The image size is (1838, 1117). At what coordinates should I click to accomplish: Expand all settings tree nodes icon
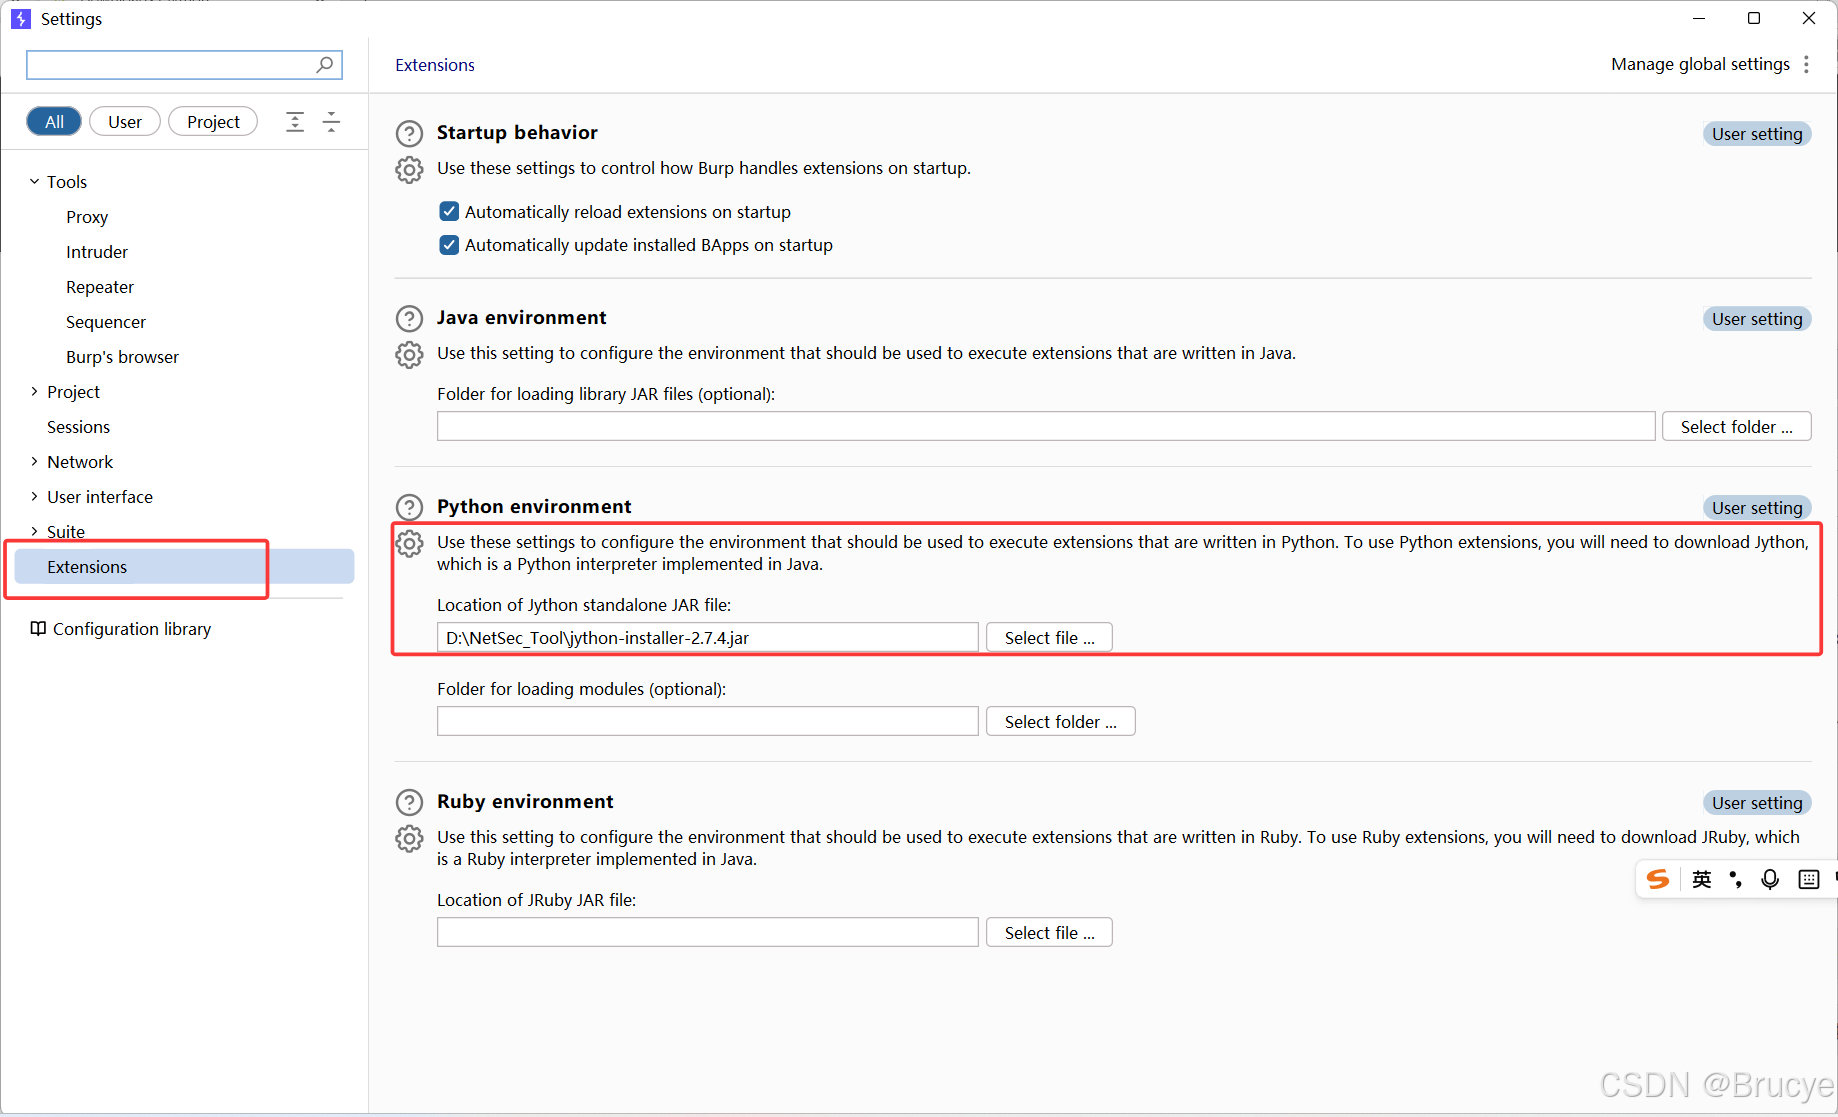295,122
